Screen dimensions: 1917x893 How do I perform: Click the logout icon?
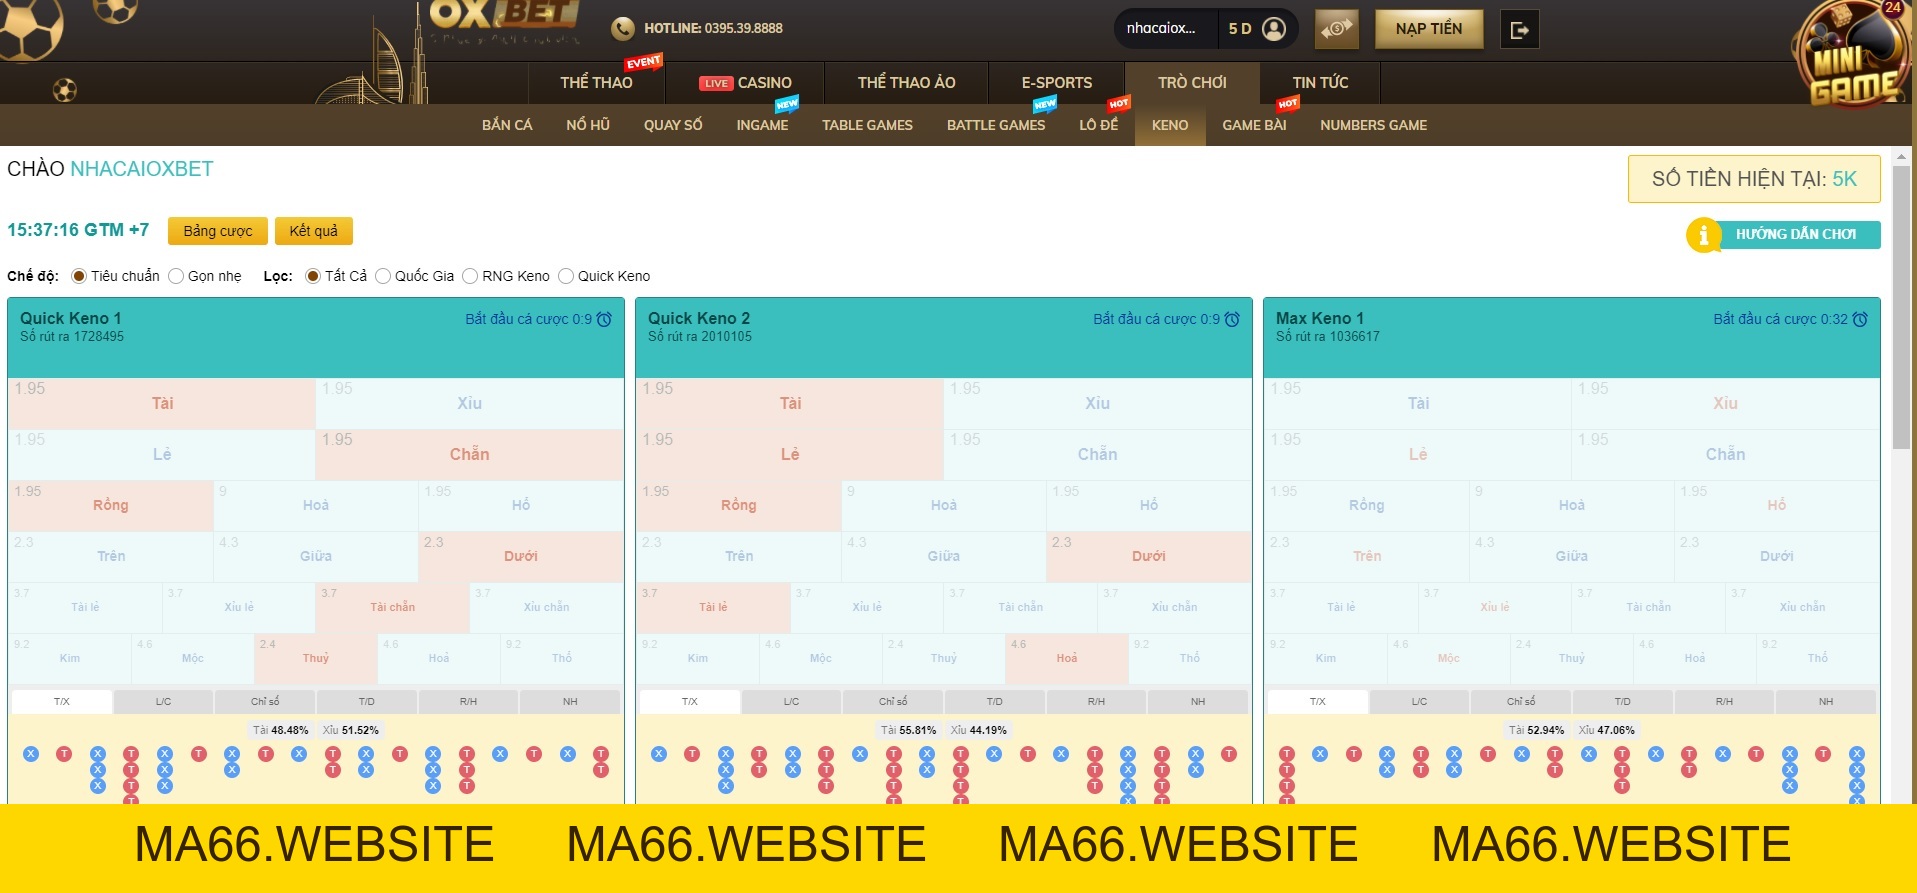[1520, 30]
